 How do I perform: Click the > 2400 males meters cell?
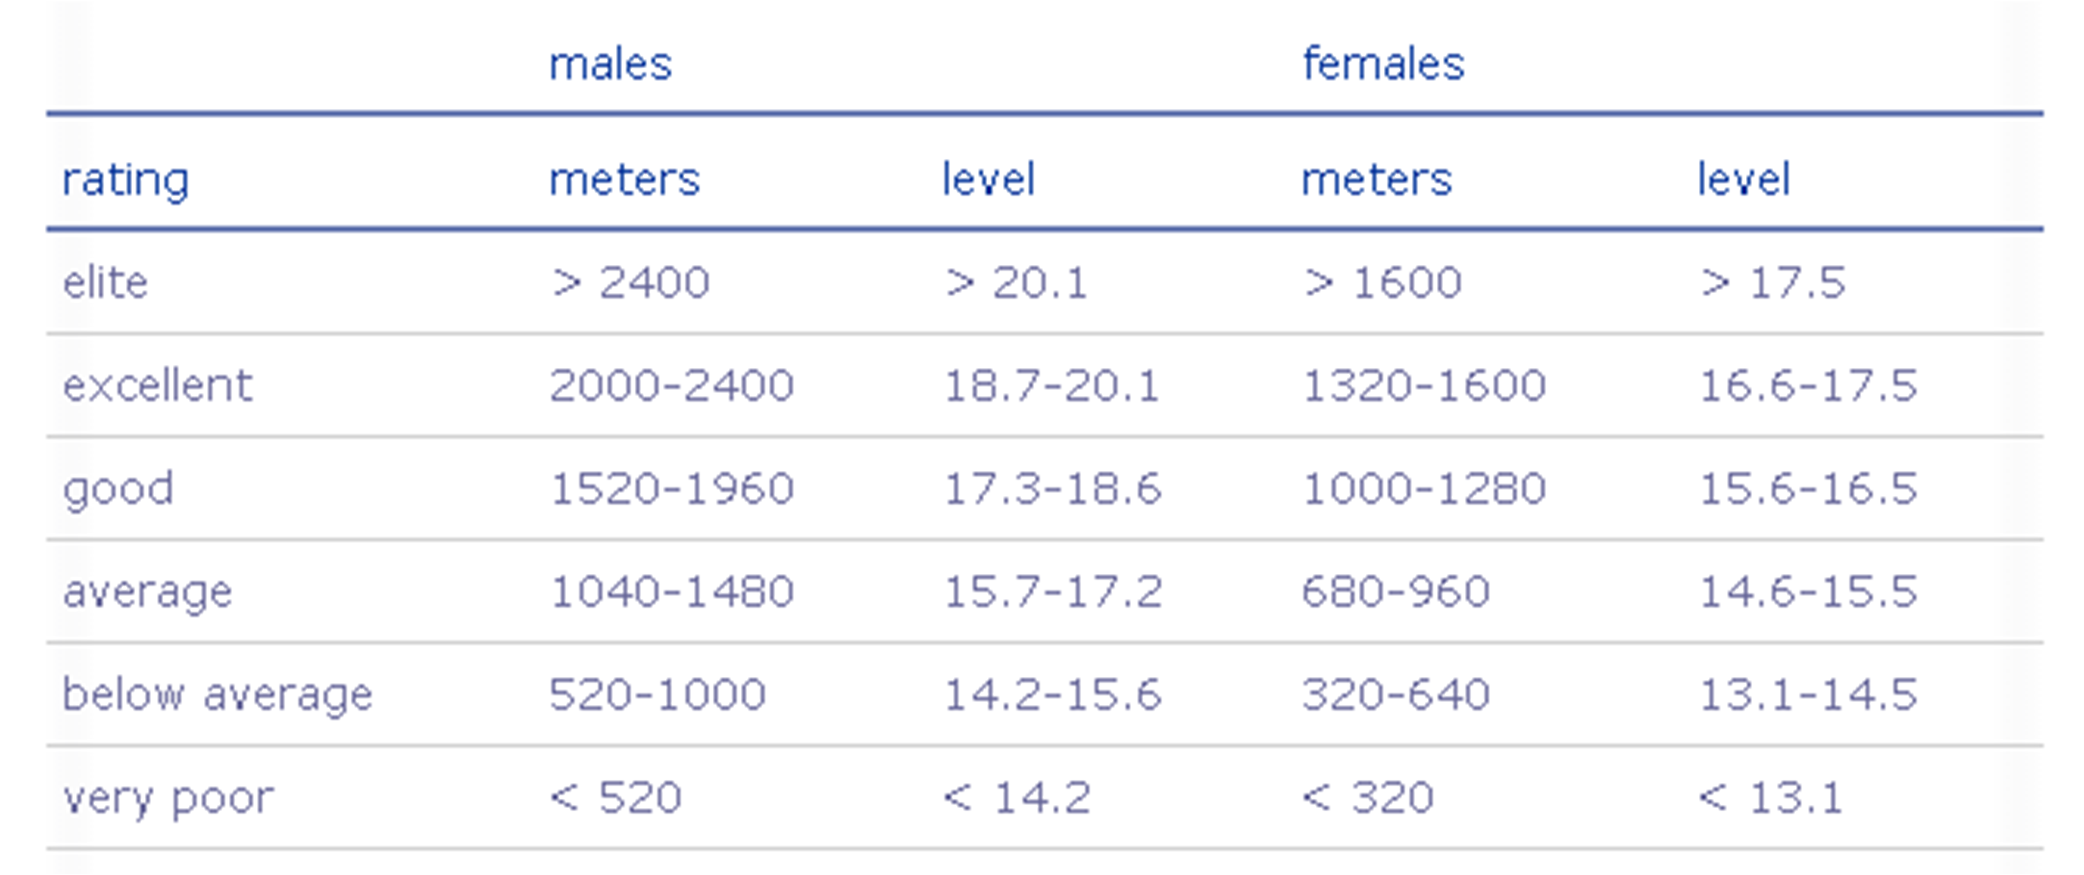pyautogui.click(x=630, y=283)
